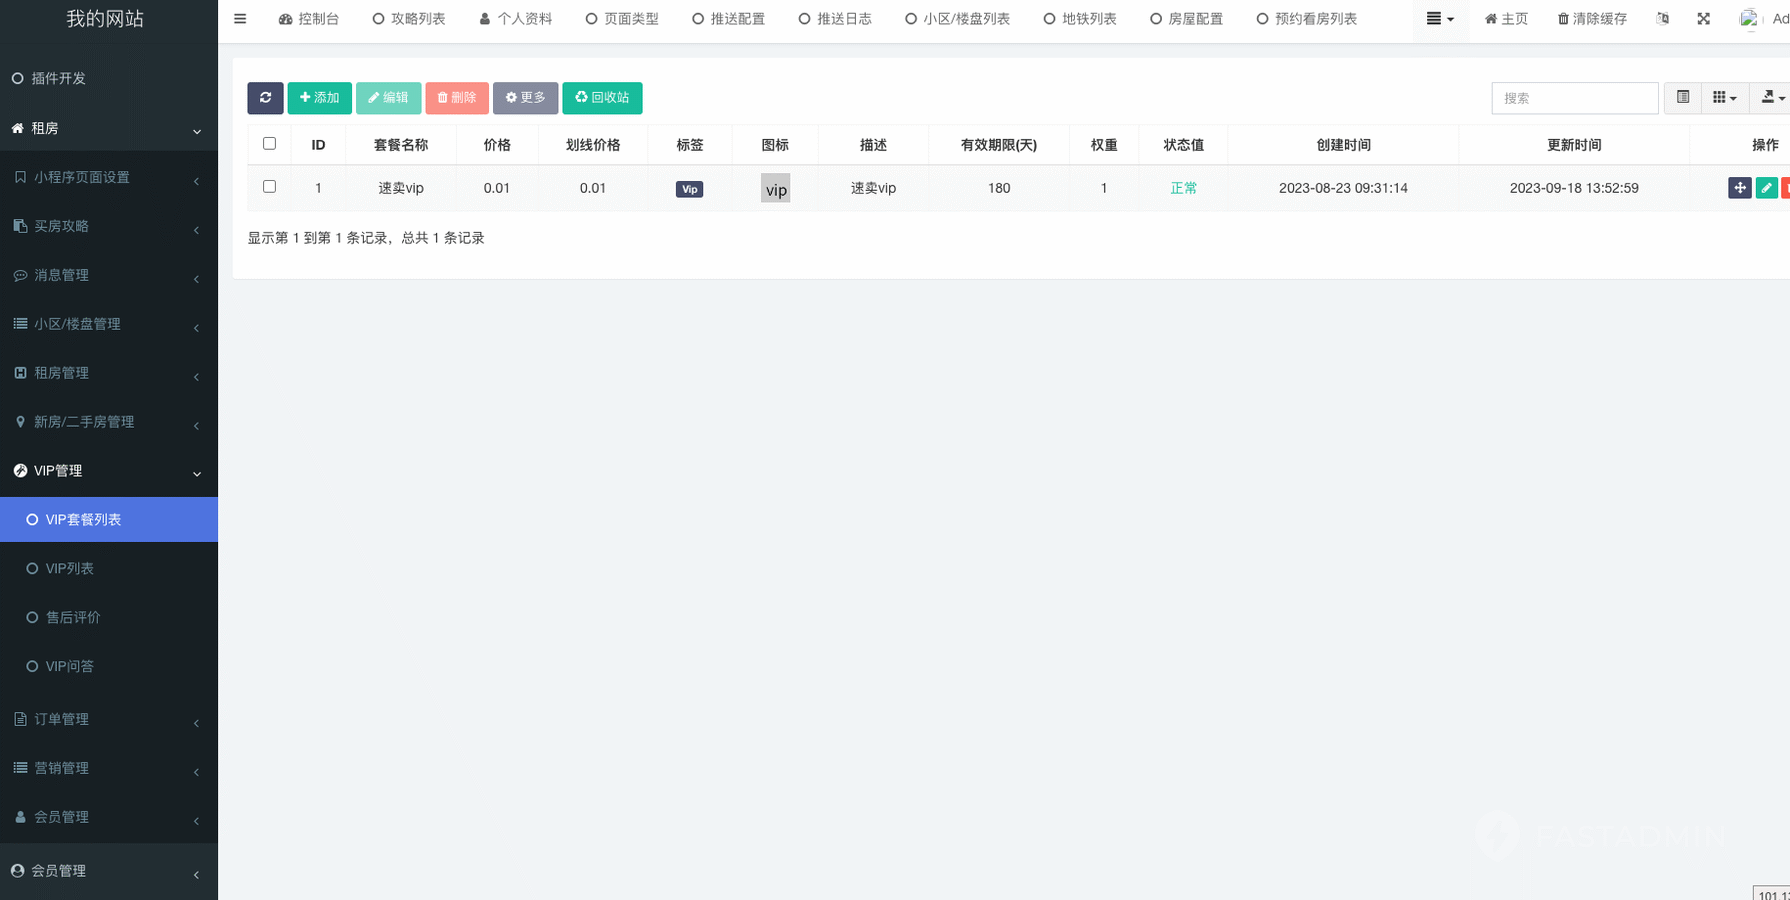This screenshot has width=1790, height=900.
Task: Check the checkbox for row ID 1
Action: [269, 187]
